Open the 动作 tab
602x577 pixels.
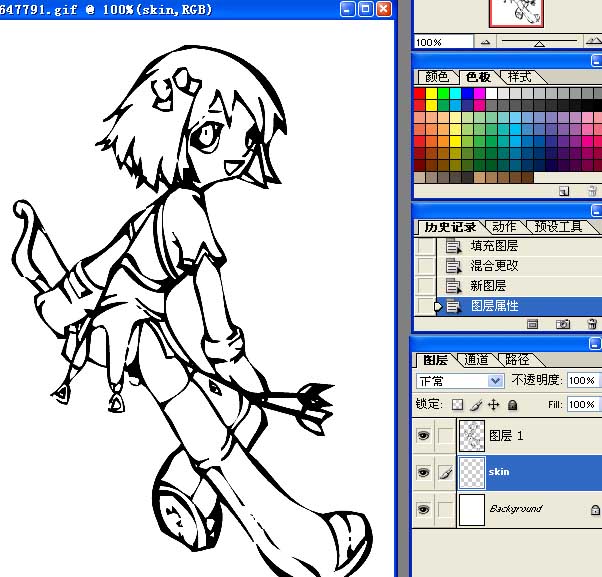pyautogui.click(x=504, y=227)
